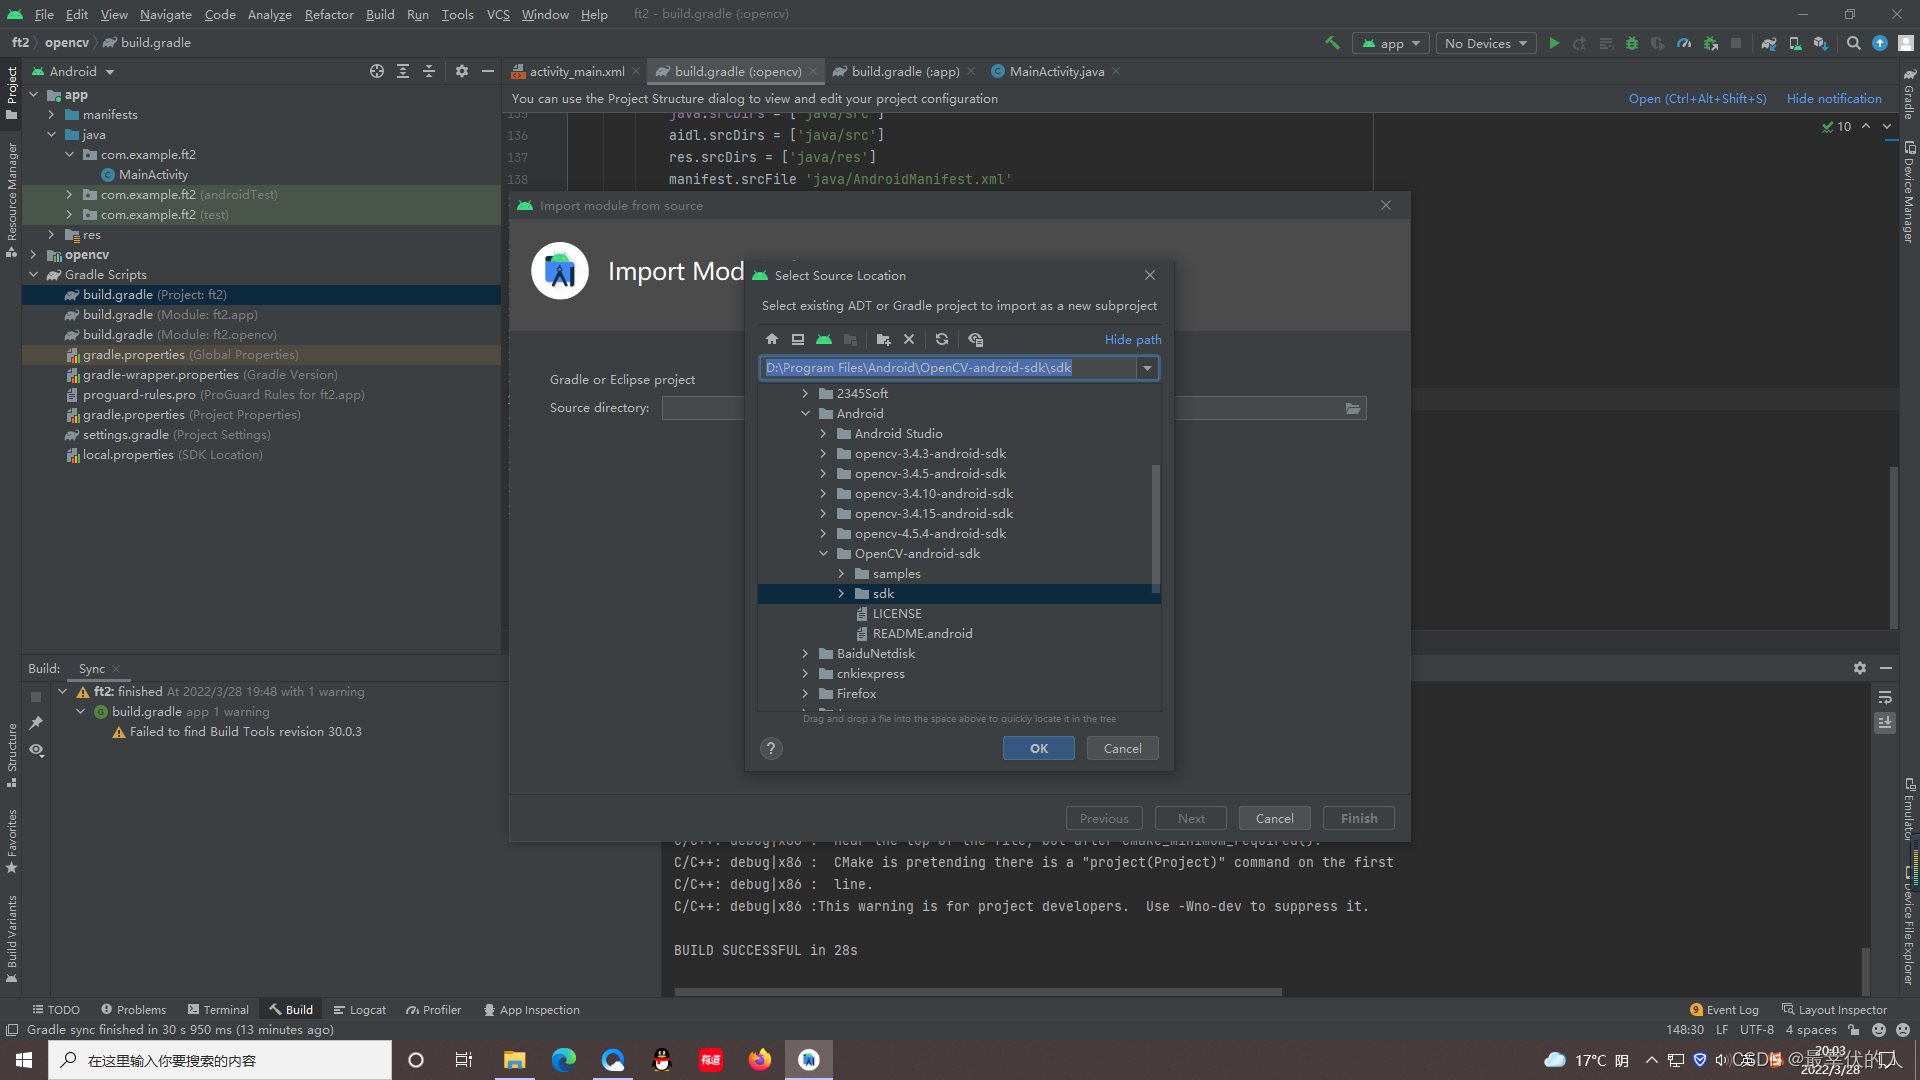Image resolution: width=1920 pixels, height=1080 pixels.
Task: Click the Source directory input field
Action: click(702, 408)
